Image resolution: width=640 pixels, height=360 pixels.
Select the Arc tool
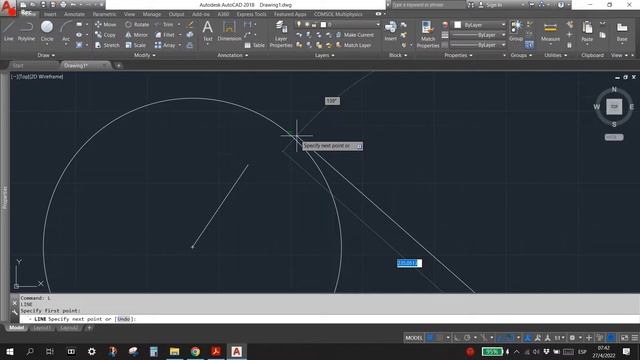[x=66, y=31]
